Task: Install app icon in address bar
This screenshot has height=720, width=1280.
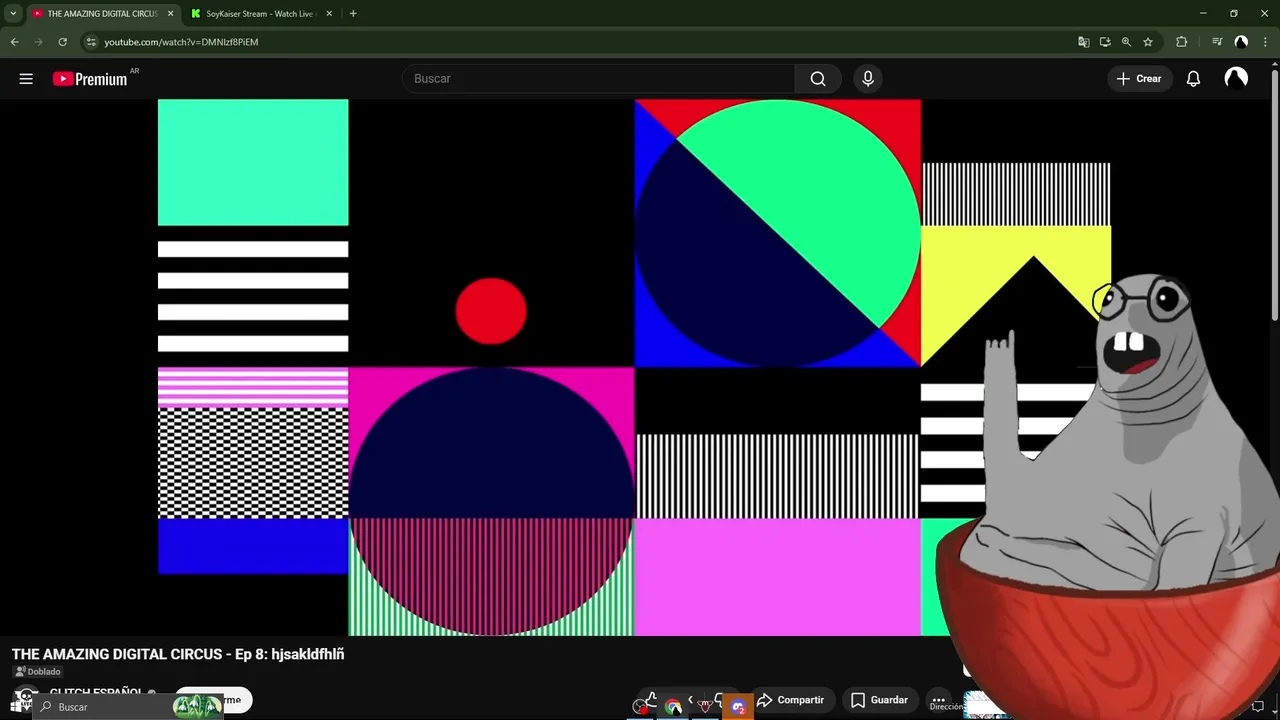Action: coord(1105,42)
